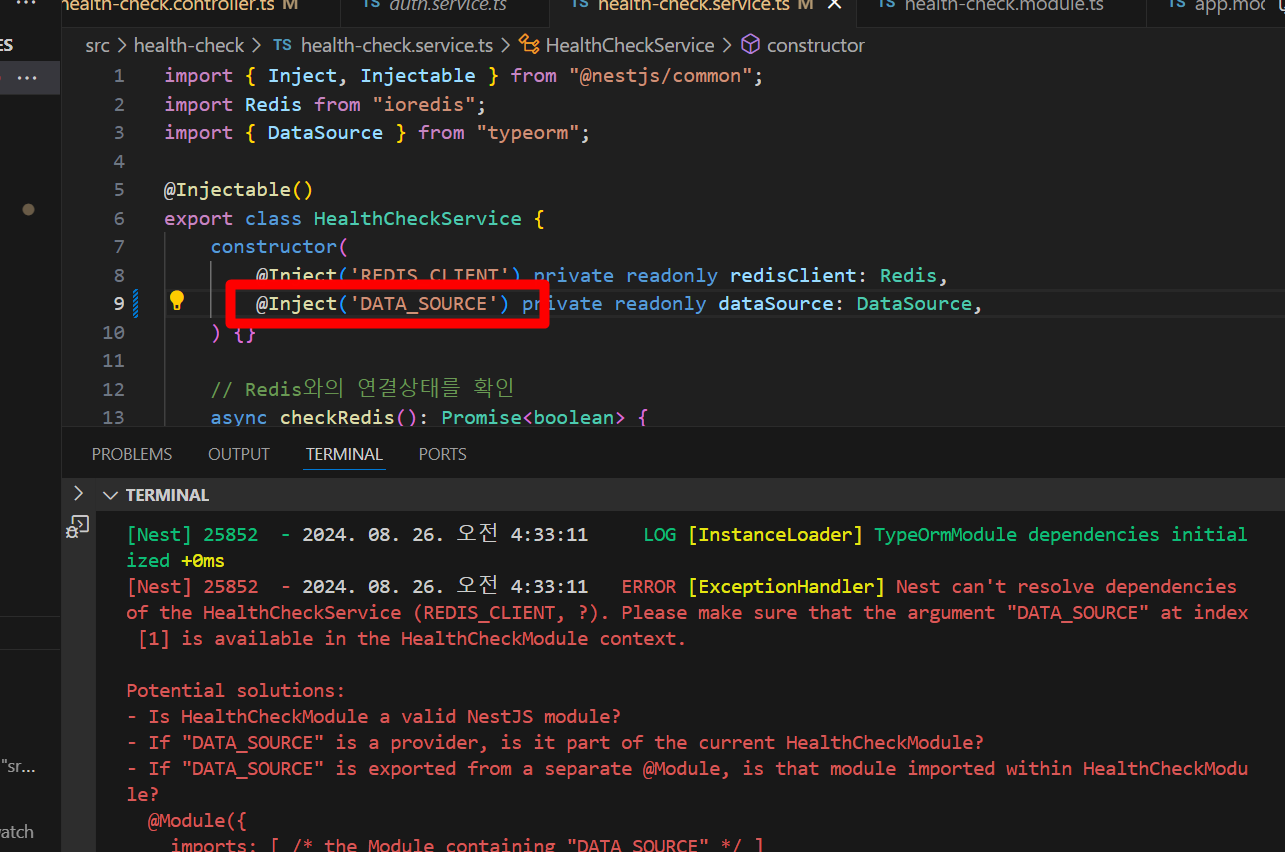Open the more actions ellipsis in the sidebar row

click(x=27, y=78)
